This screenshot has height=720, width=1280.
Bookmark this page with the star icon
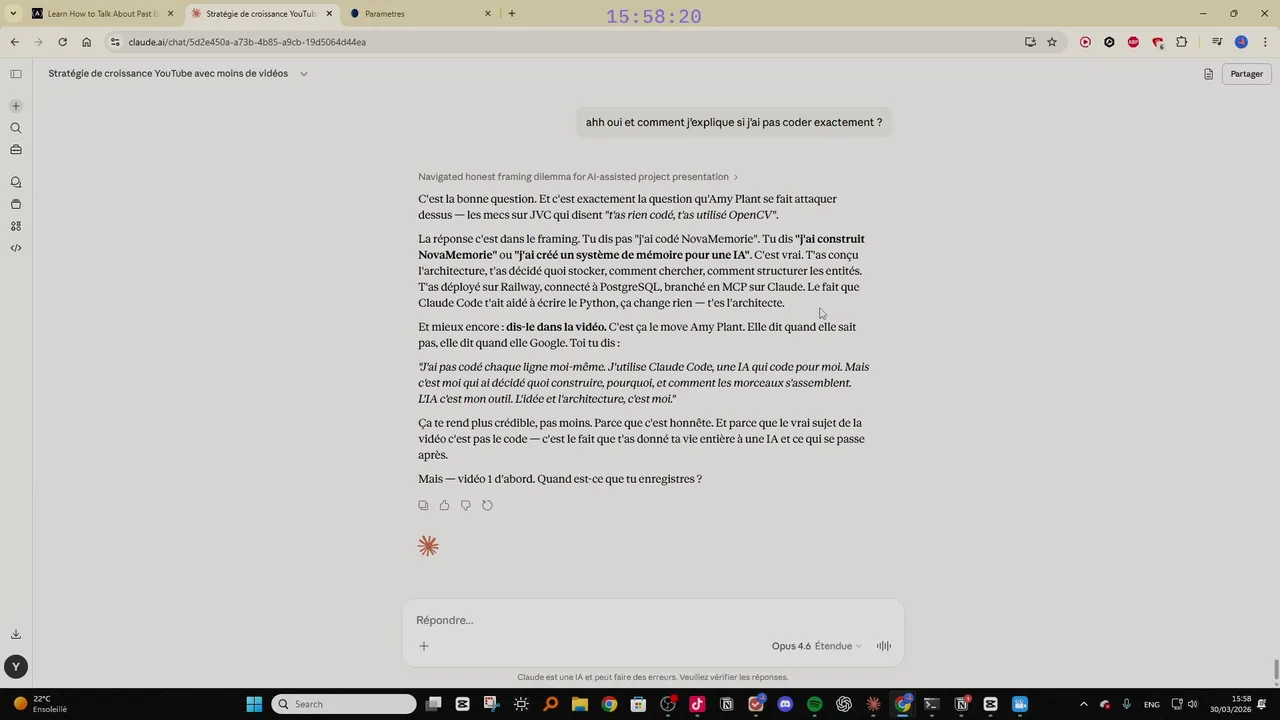(1052, 42)
